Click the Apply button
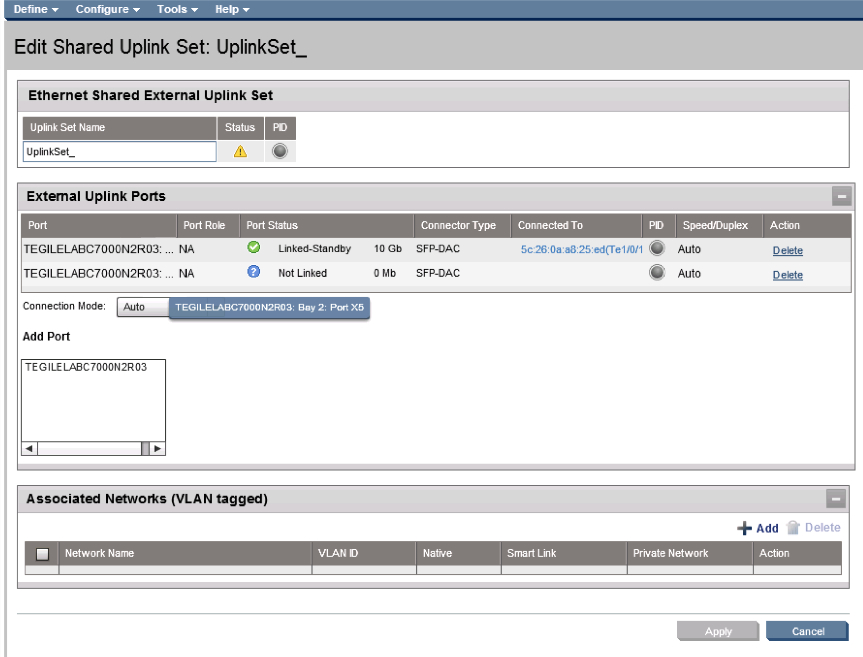 pyautogui.click(x=717, y=631)
